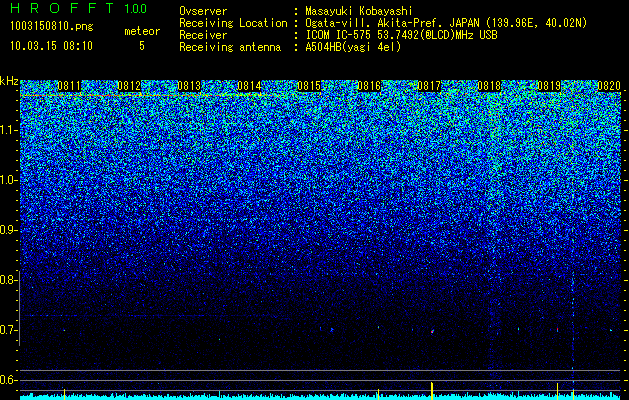
Task: Select the ICOM IC-575 53.7492 MHz receiver text
Action: [x=401, y=35]
